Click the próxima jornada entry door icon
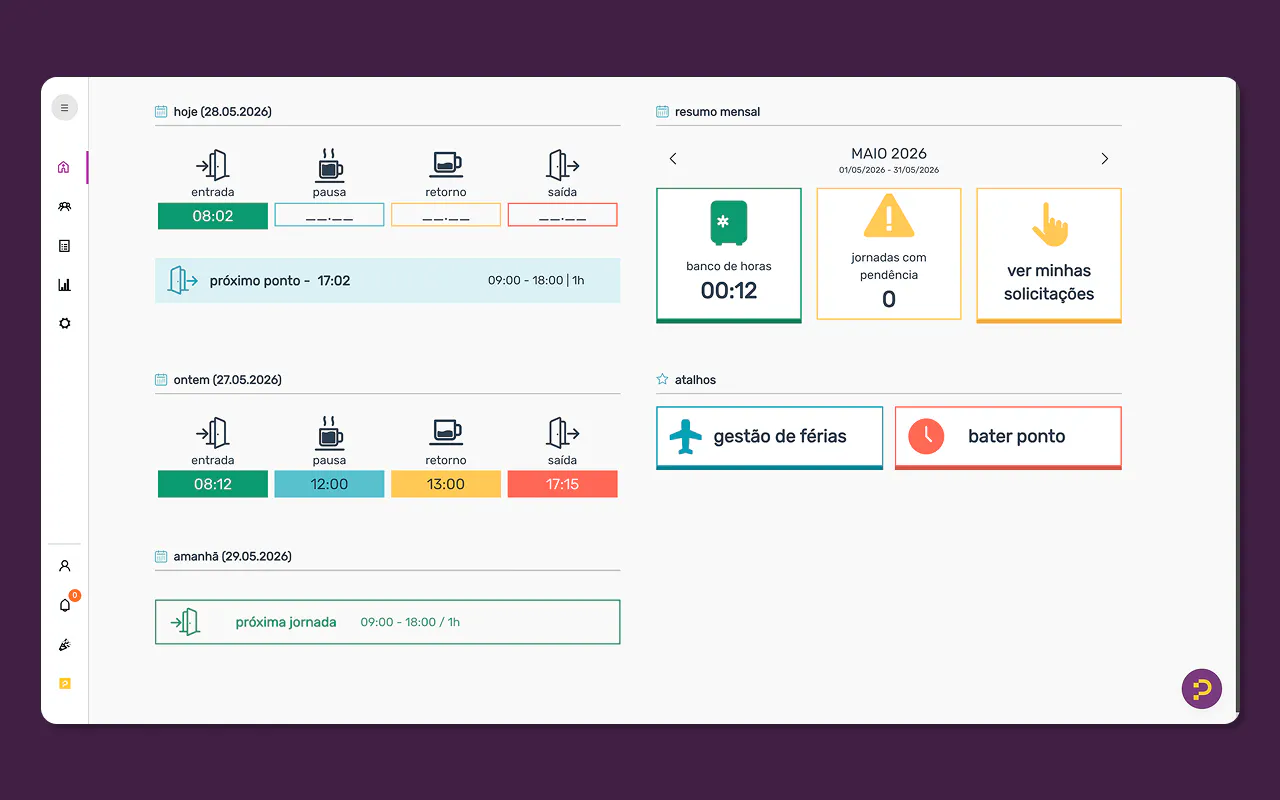The width and height of the screenshot is (1280, 800). click(185, 622)
